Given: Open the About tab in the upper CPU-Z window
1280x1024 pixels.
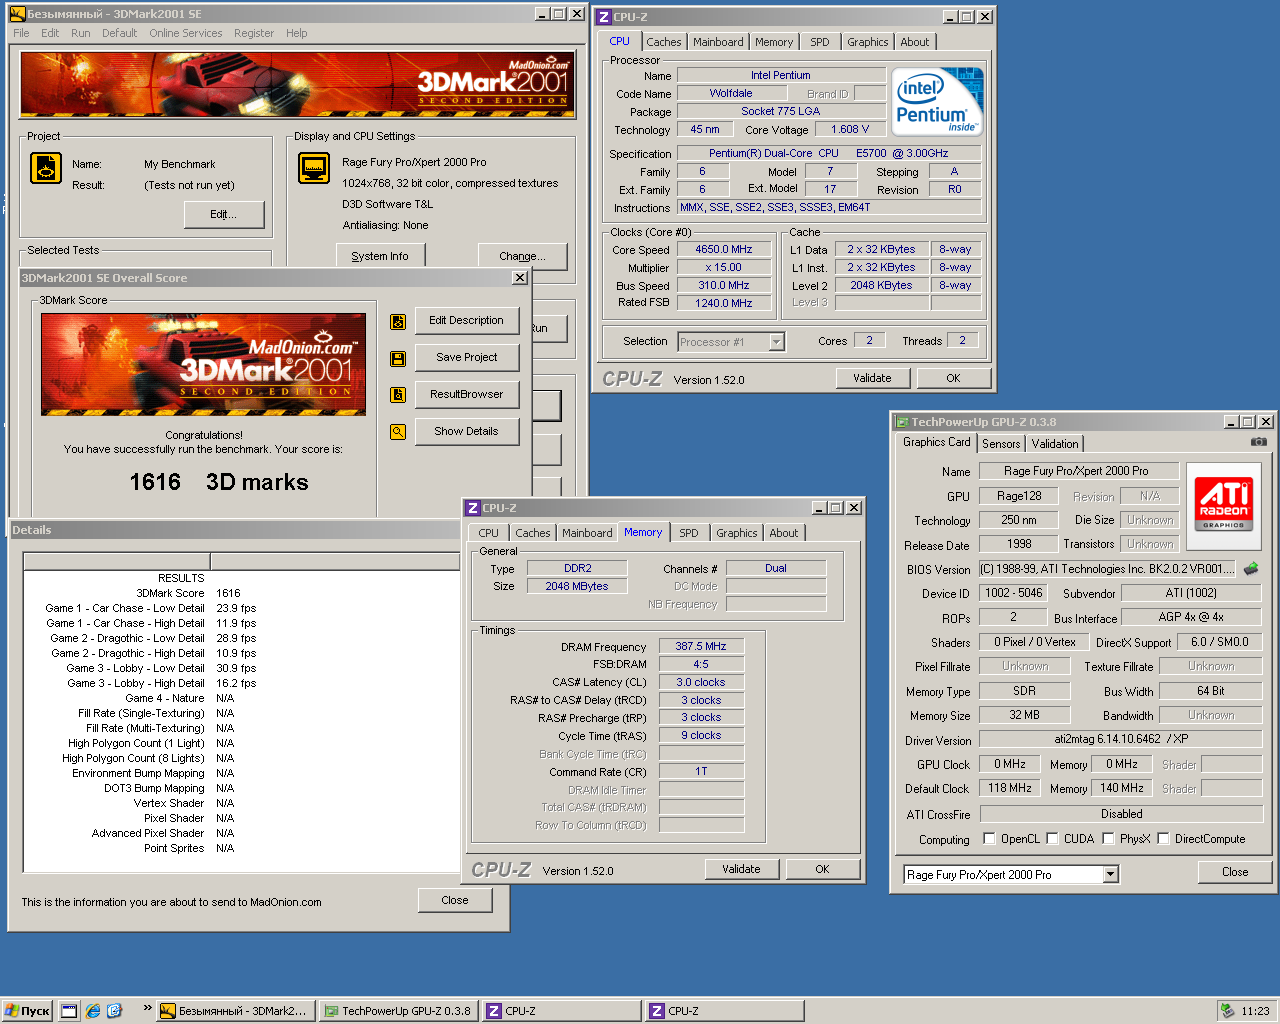Looking at the screenshot, I should (915, 42).
